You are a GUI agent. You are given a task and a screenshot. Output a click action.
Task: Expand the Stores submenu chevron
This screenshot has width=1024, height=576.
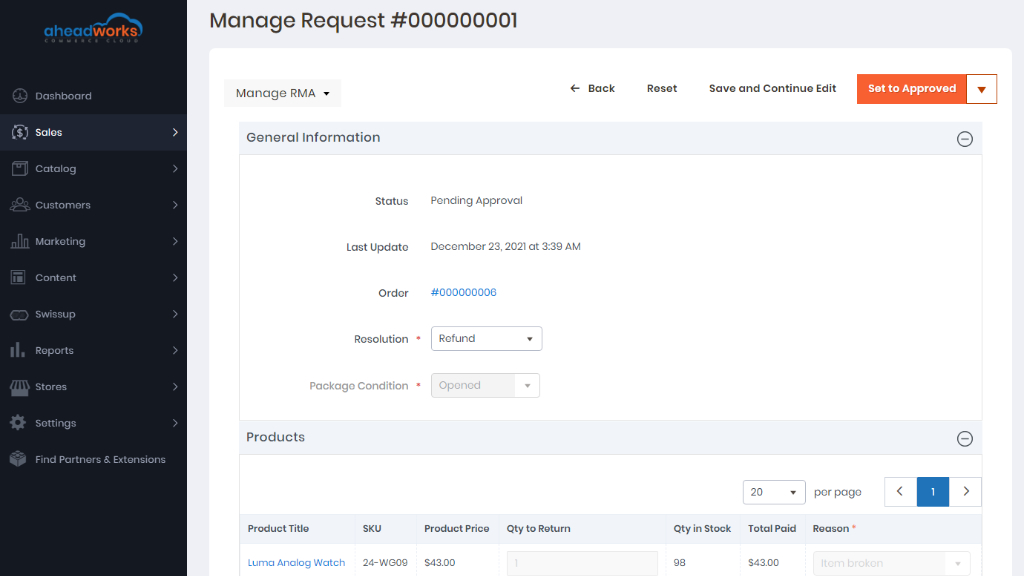tap(175, 387)
